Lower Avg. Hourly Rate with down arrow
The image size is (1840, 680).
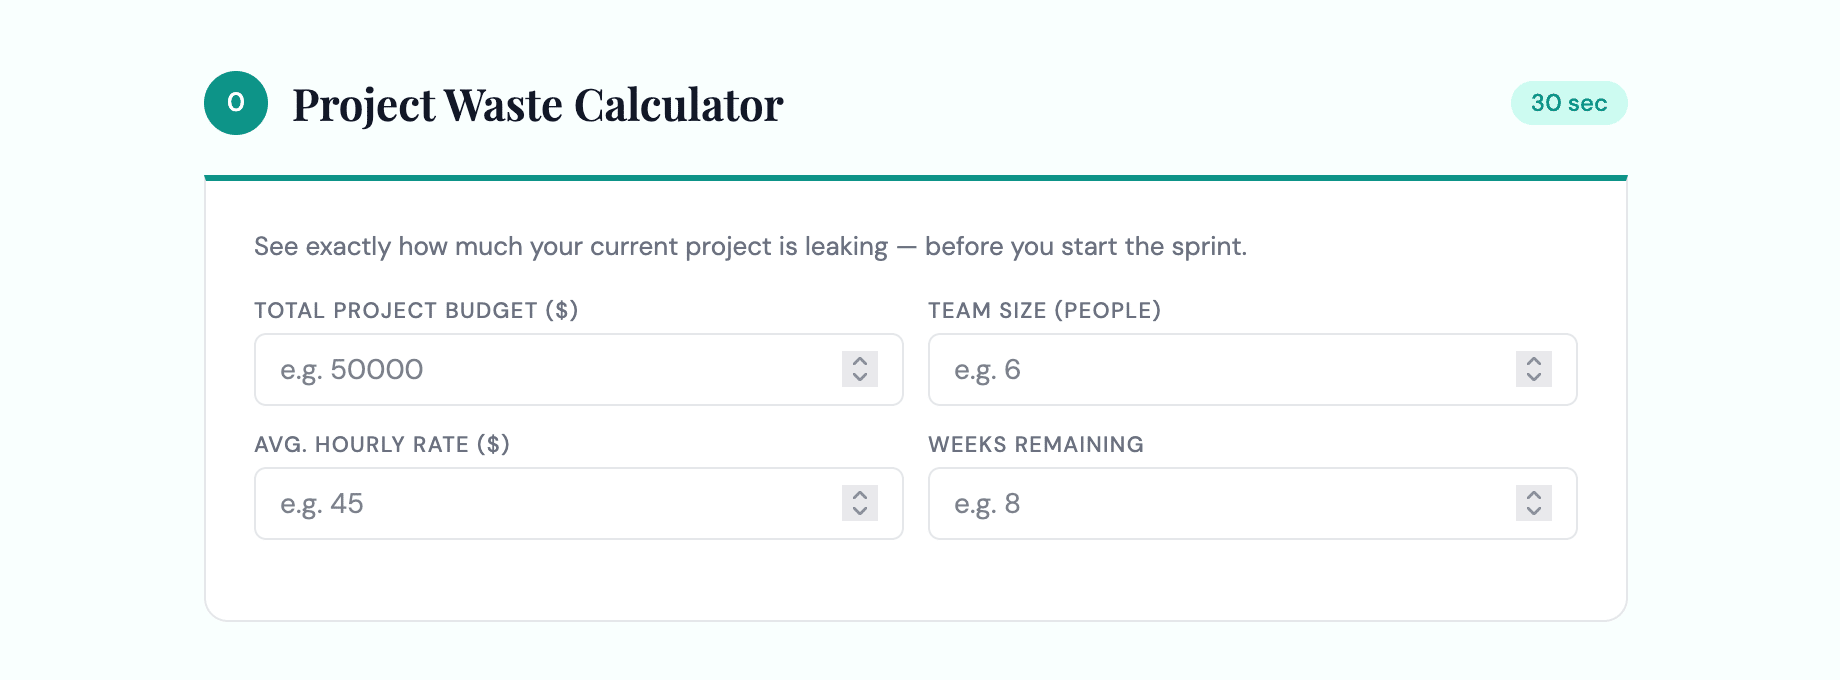point(860,512)
